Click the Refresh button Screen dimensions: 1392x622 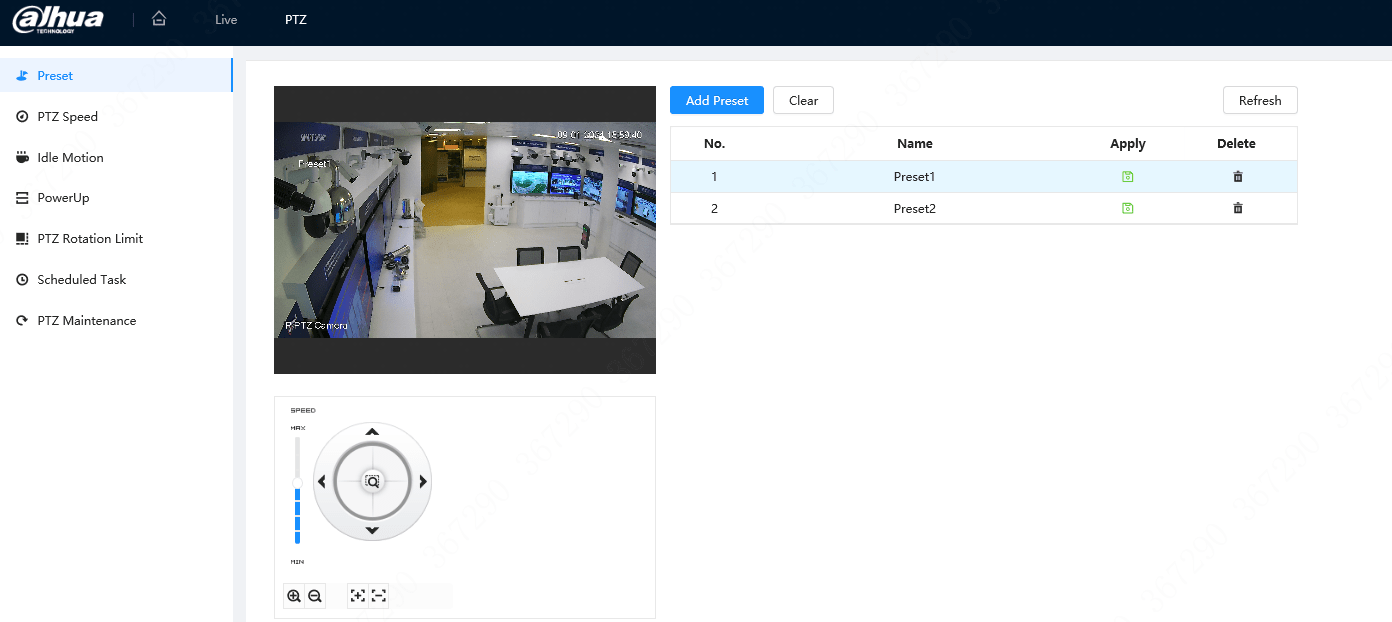[x=1260, y=100]
